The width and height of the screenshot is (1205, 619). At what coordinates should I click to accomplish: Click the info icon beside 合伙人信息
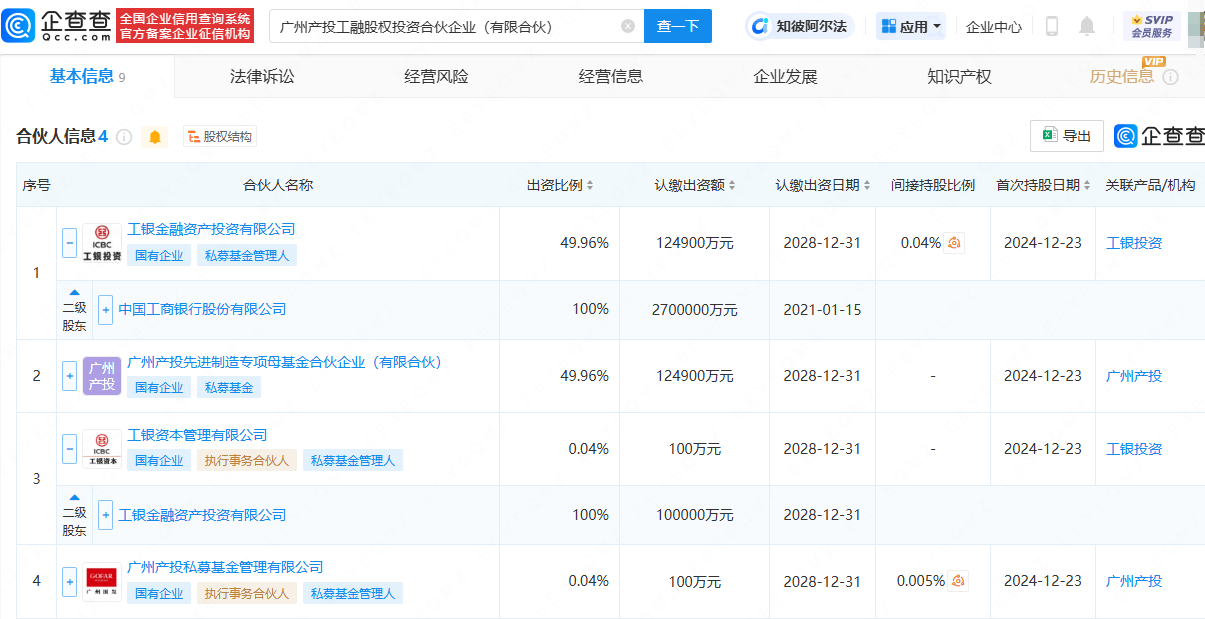(x=124, y=137)
